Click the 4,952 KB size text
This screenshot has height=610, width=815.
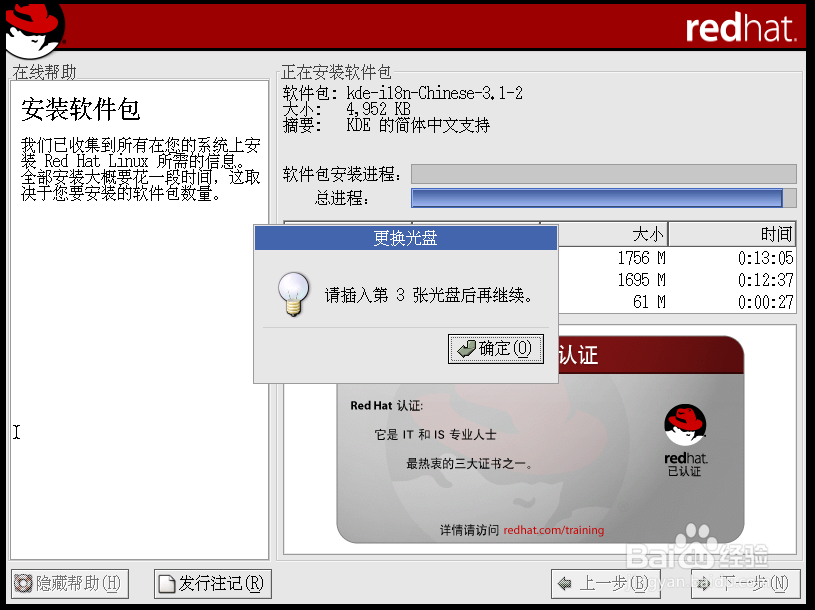[x=378, y=109]
